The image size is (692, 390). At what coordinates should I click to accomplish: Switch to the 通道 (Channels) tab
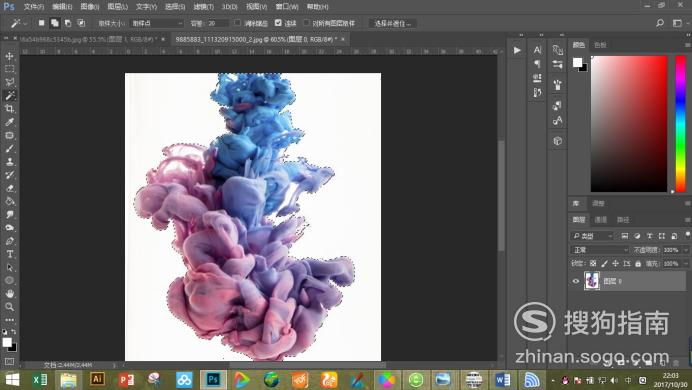coord(601,219)
